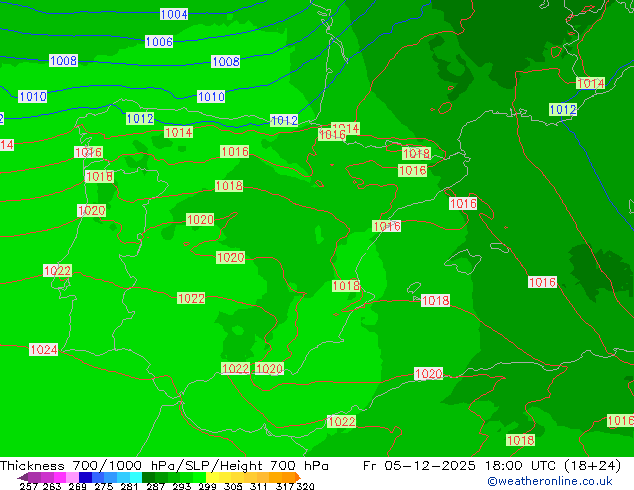The image size is (634, 490).
Task: Select the bright magenta legend swatch
Action: point(60,477)
